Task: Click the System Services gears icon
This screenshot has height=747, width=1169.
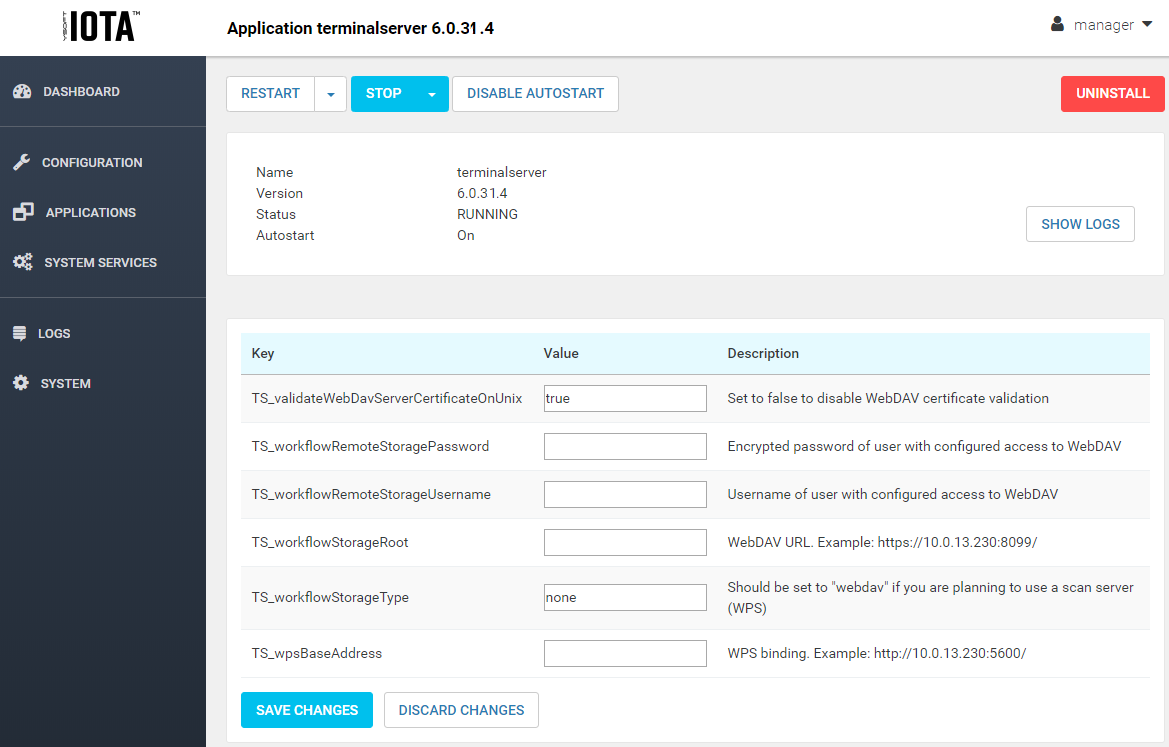Action: [x=23, y=262]
